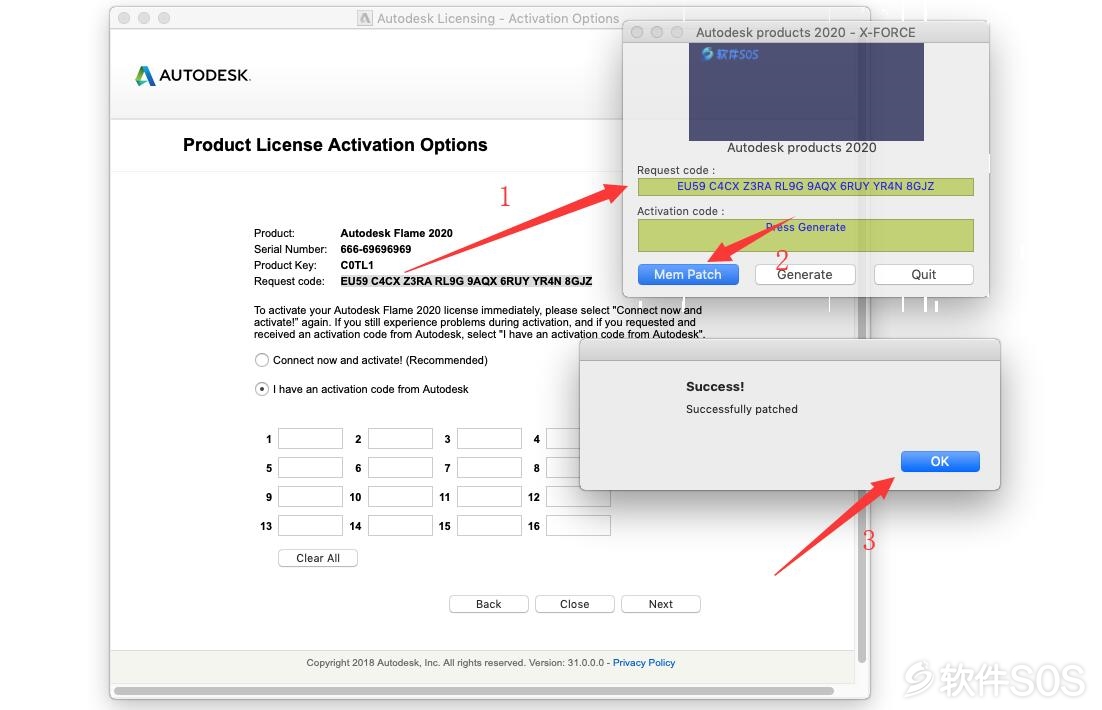Select Connect now and activate radio option
Image resolution: width=1102 pixels, height=710 pixels.
261,360
